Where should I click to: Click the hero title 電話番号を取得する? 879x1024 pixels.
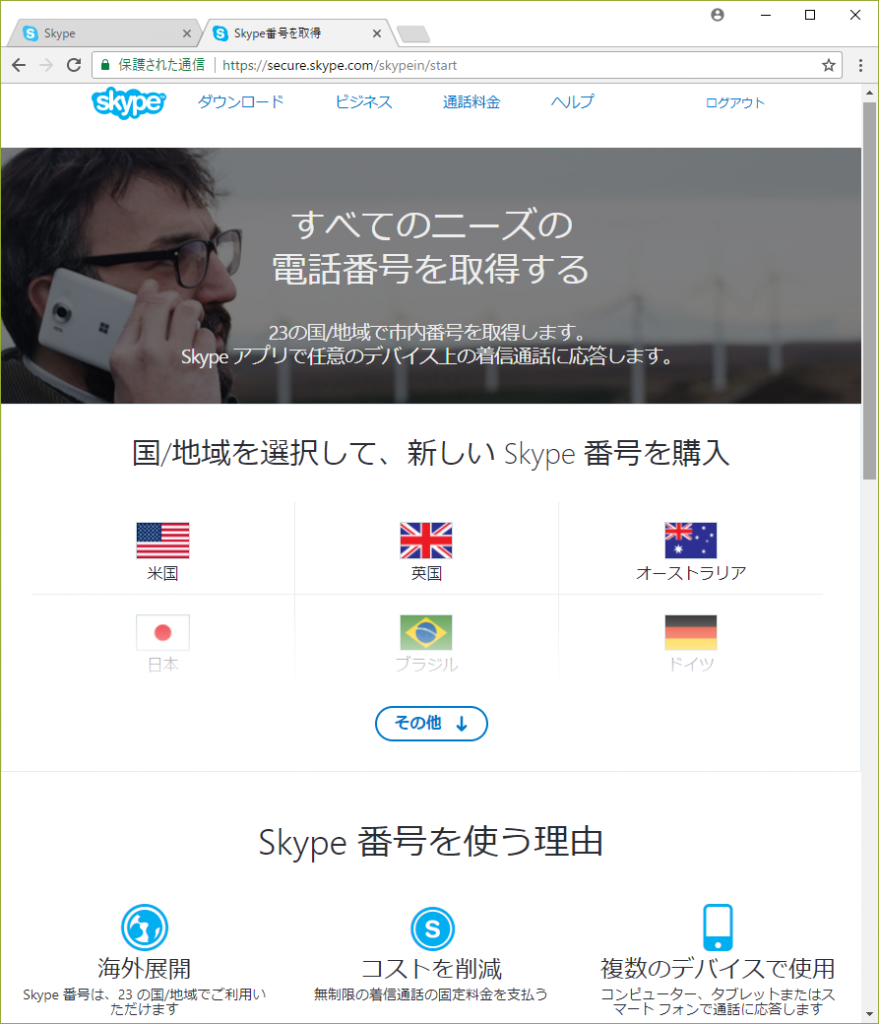431,269
